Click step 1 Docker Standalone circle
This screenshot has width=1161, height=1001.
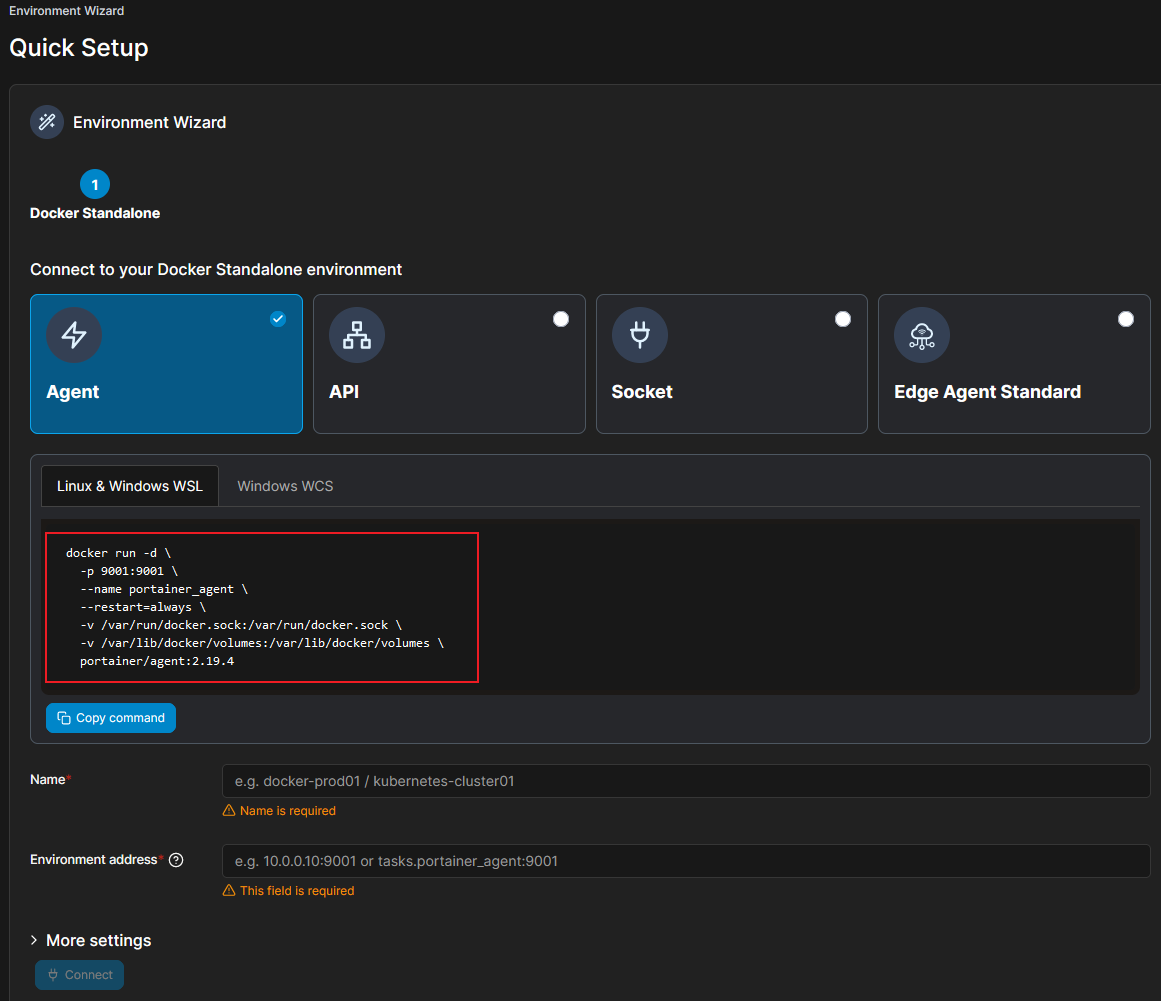[x=95, y=184]
